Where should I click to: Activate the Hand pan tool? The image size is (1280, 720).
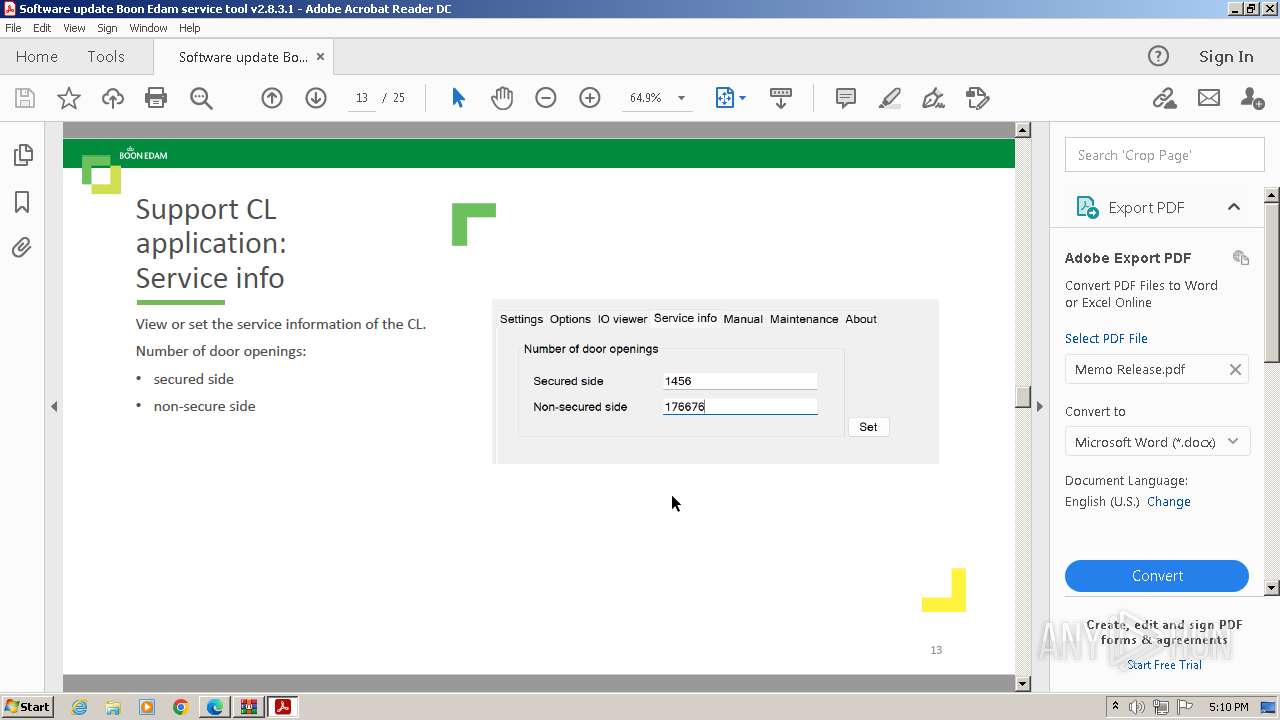[x=502, y=98]
